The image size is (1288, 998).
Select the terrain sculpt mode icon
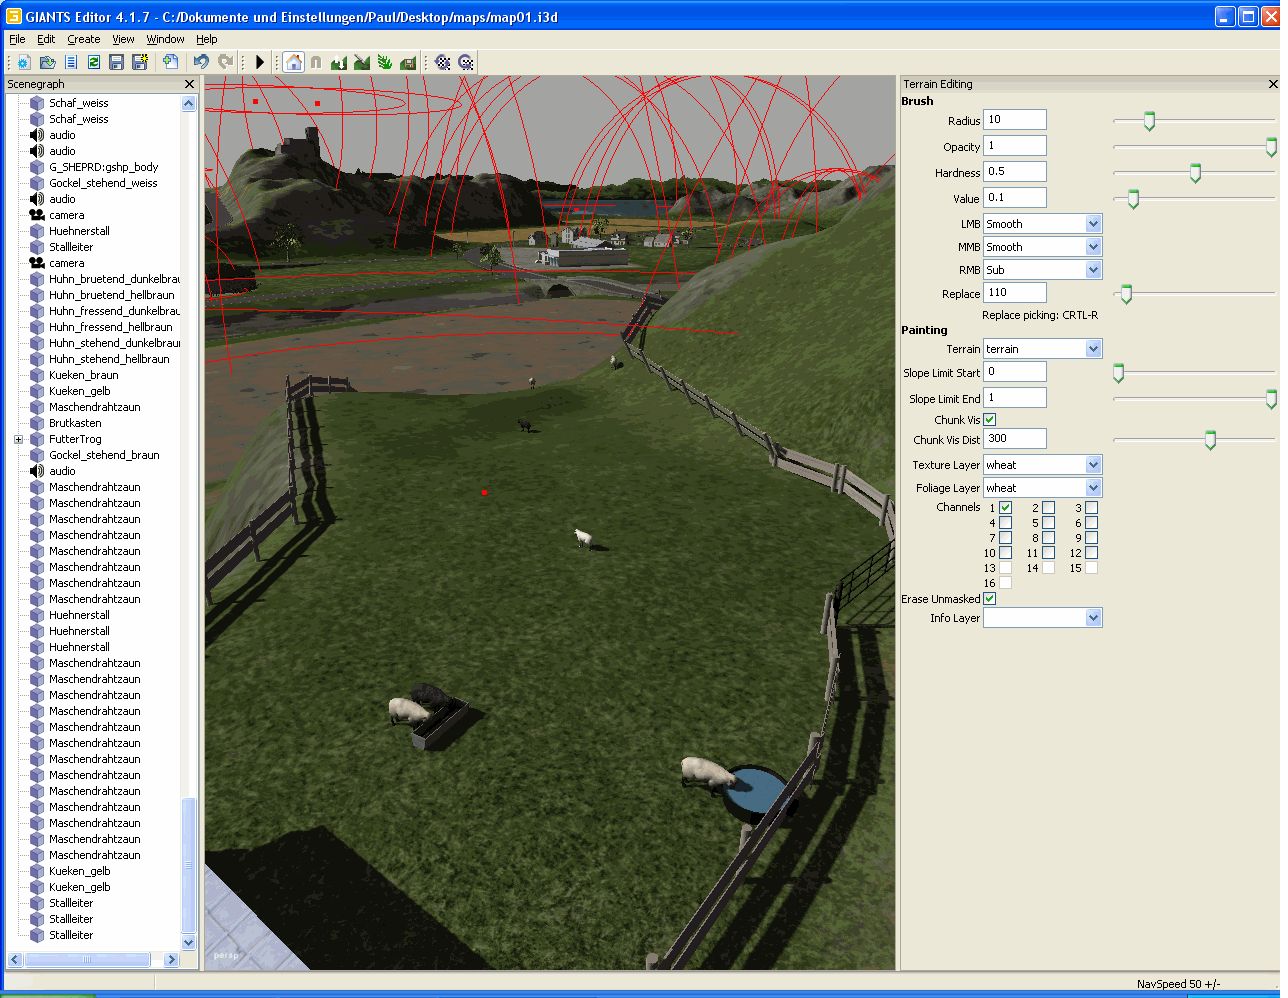click(339, 62)
